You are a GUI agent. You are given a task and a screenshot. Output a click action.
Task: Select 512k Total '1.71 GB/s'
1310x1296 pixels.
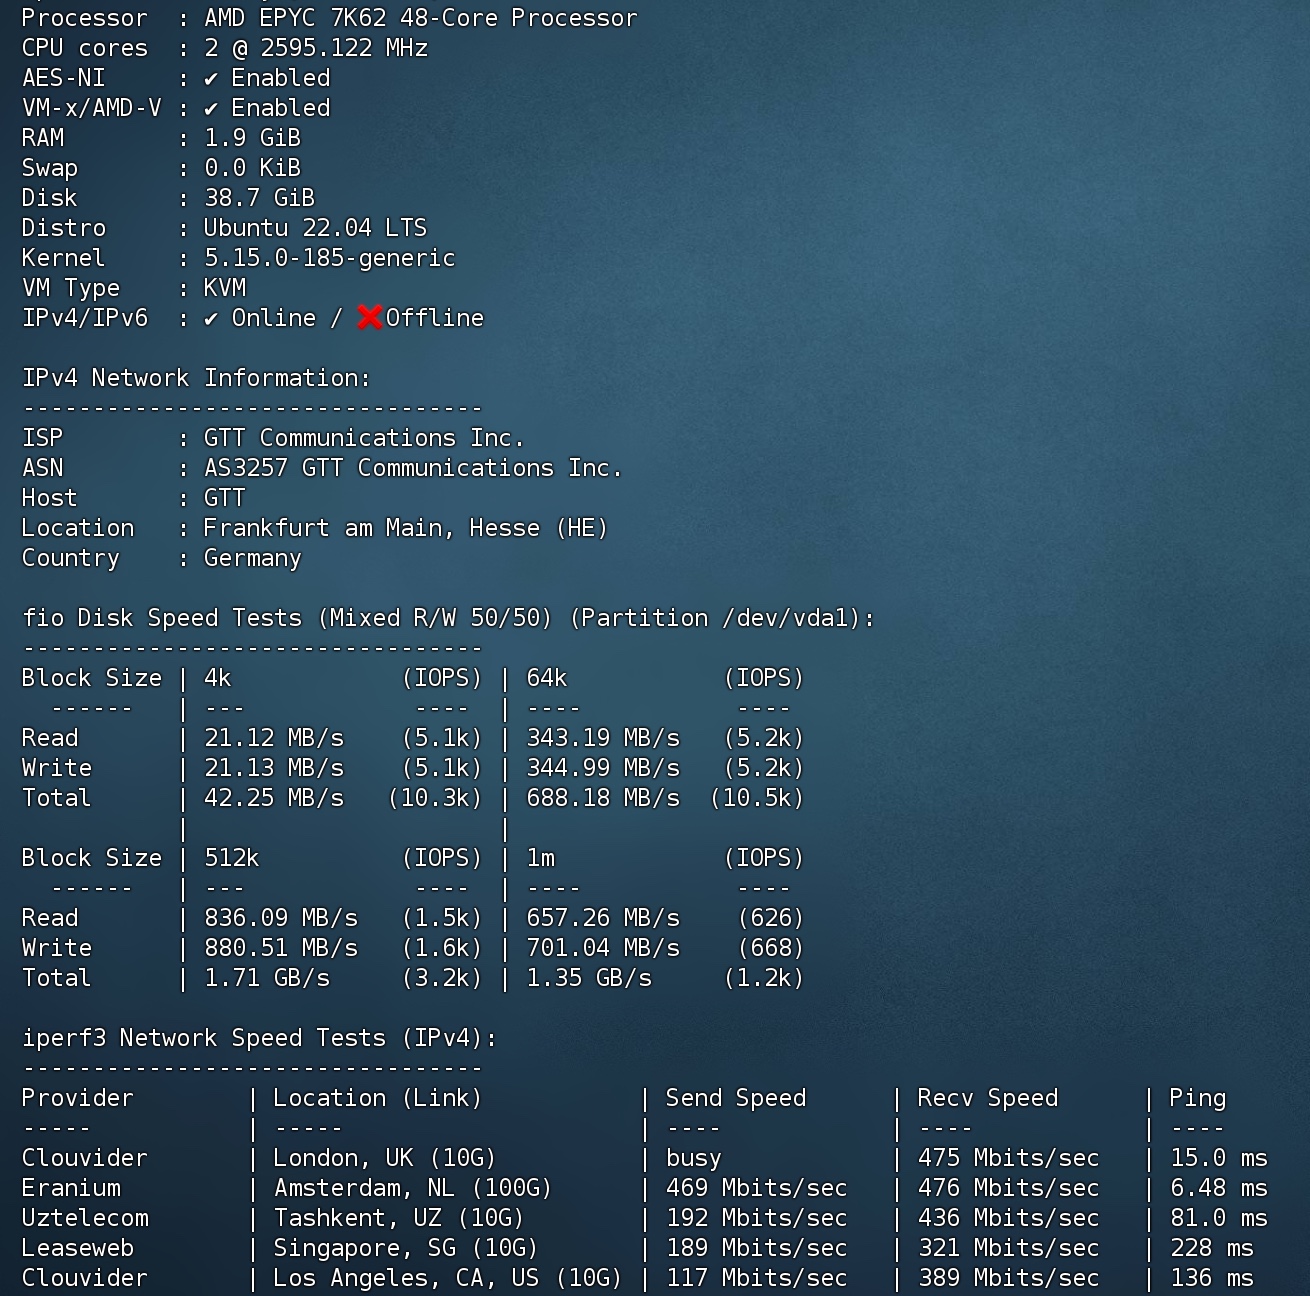267,978
